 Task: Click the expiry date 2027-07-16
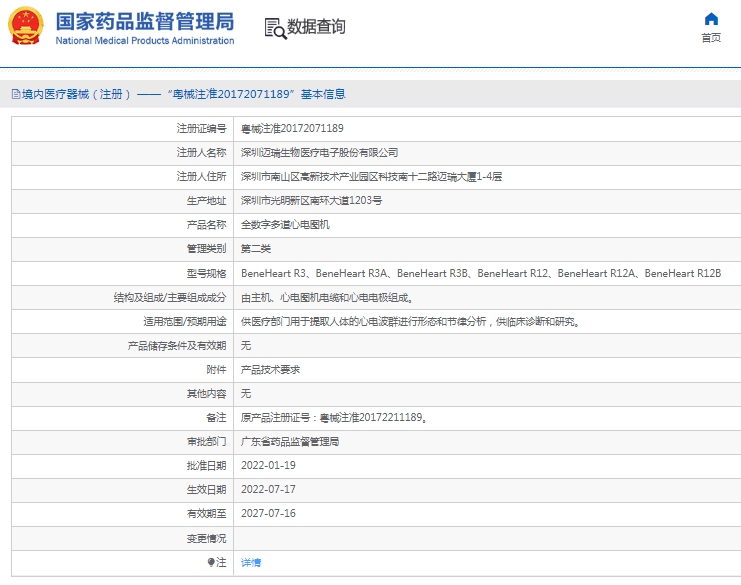pos(268,513)
